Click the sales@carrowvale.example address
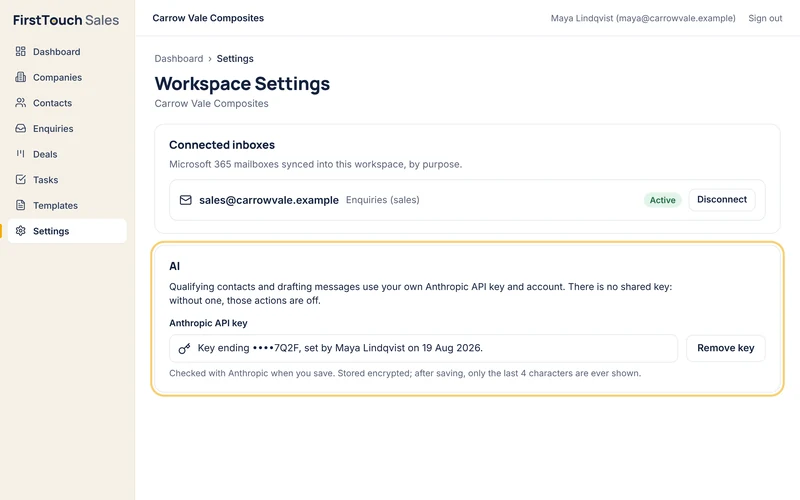The image size is (800, 500). [269, 200]
